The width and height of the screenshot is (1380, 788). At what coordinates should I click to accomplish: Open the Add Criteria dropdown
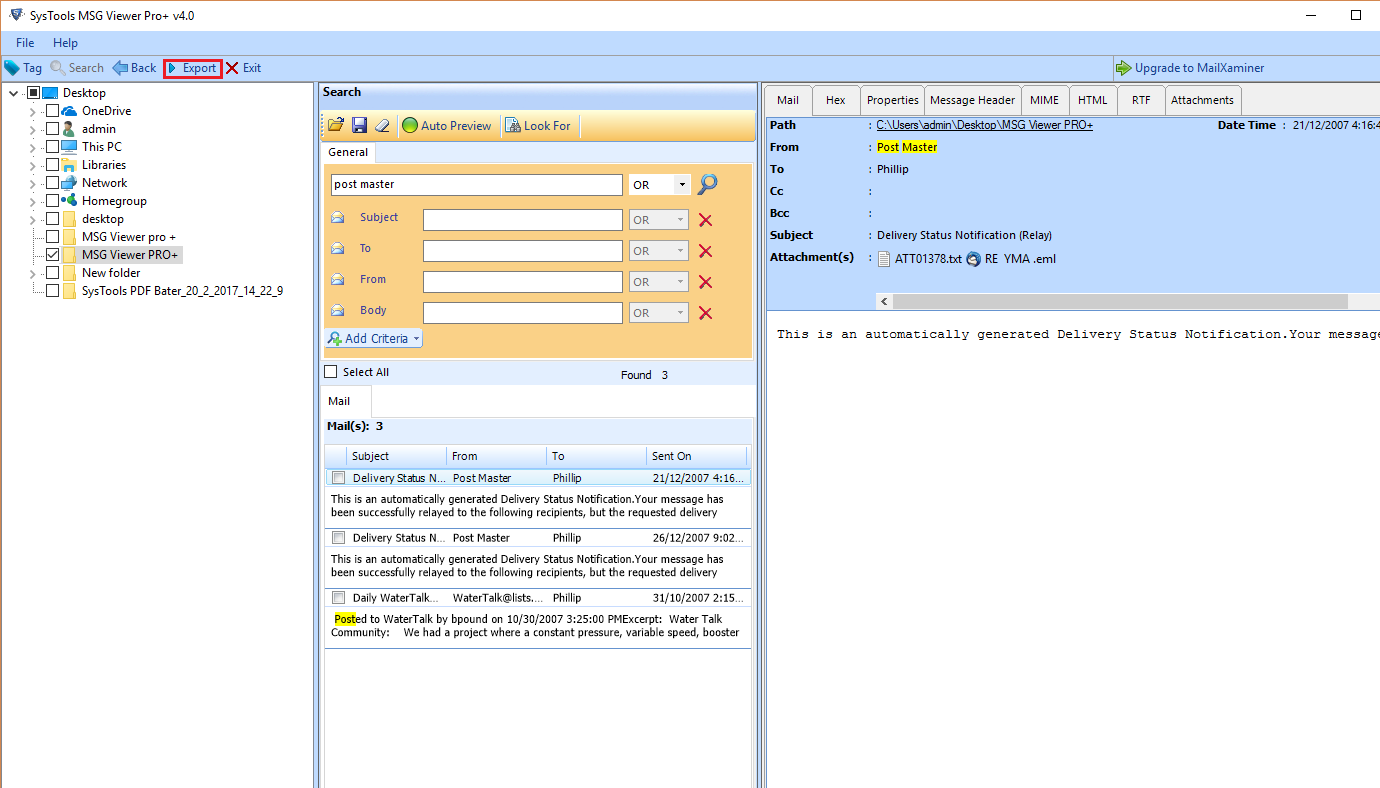pyautogui.click(x=374, y=339)
